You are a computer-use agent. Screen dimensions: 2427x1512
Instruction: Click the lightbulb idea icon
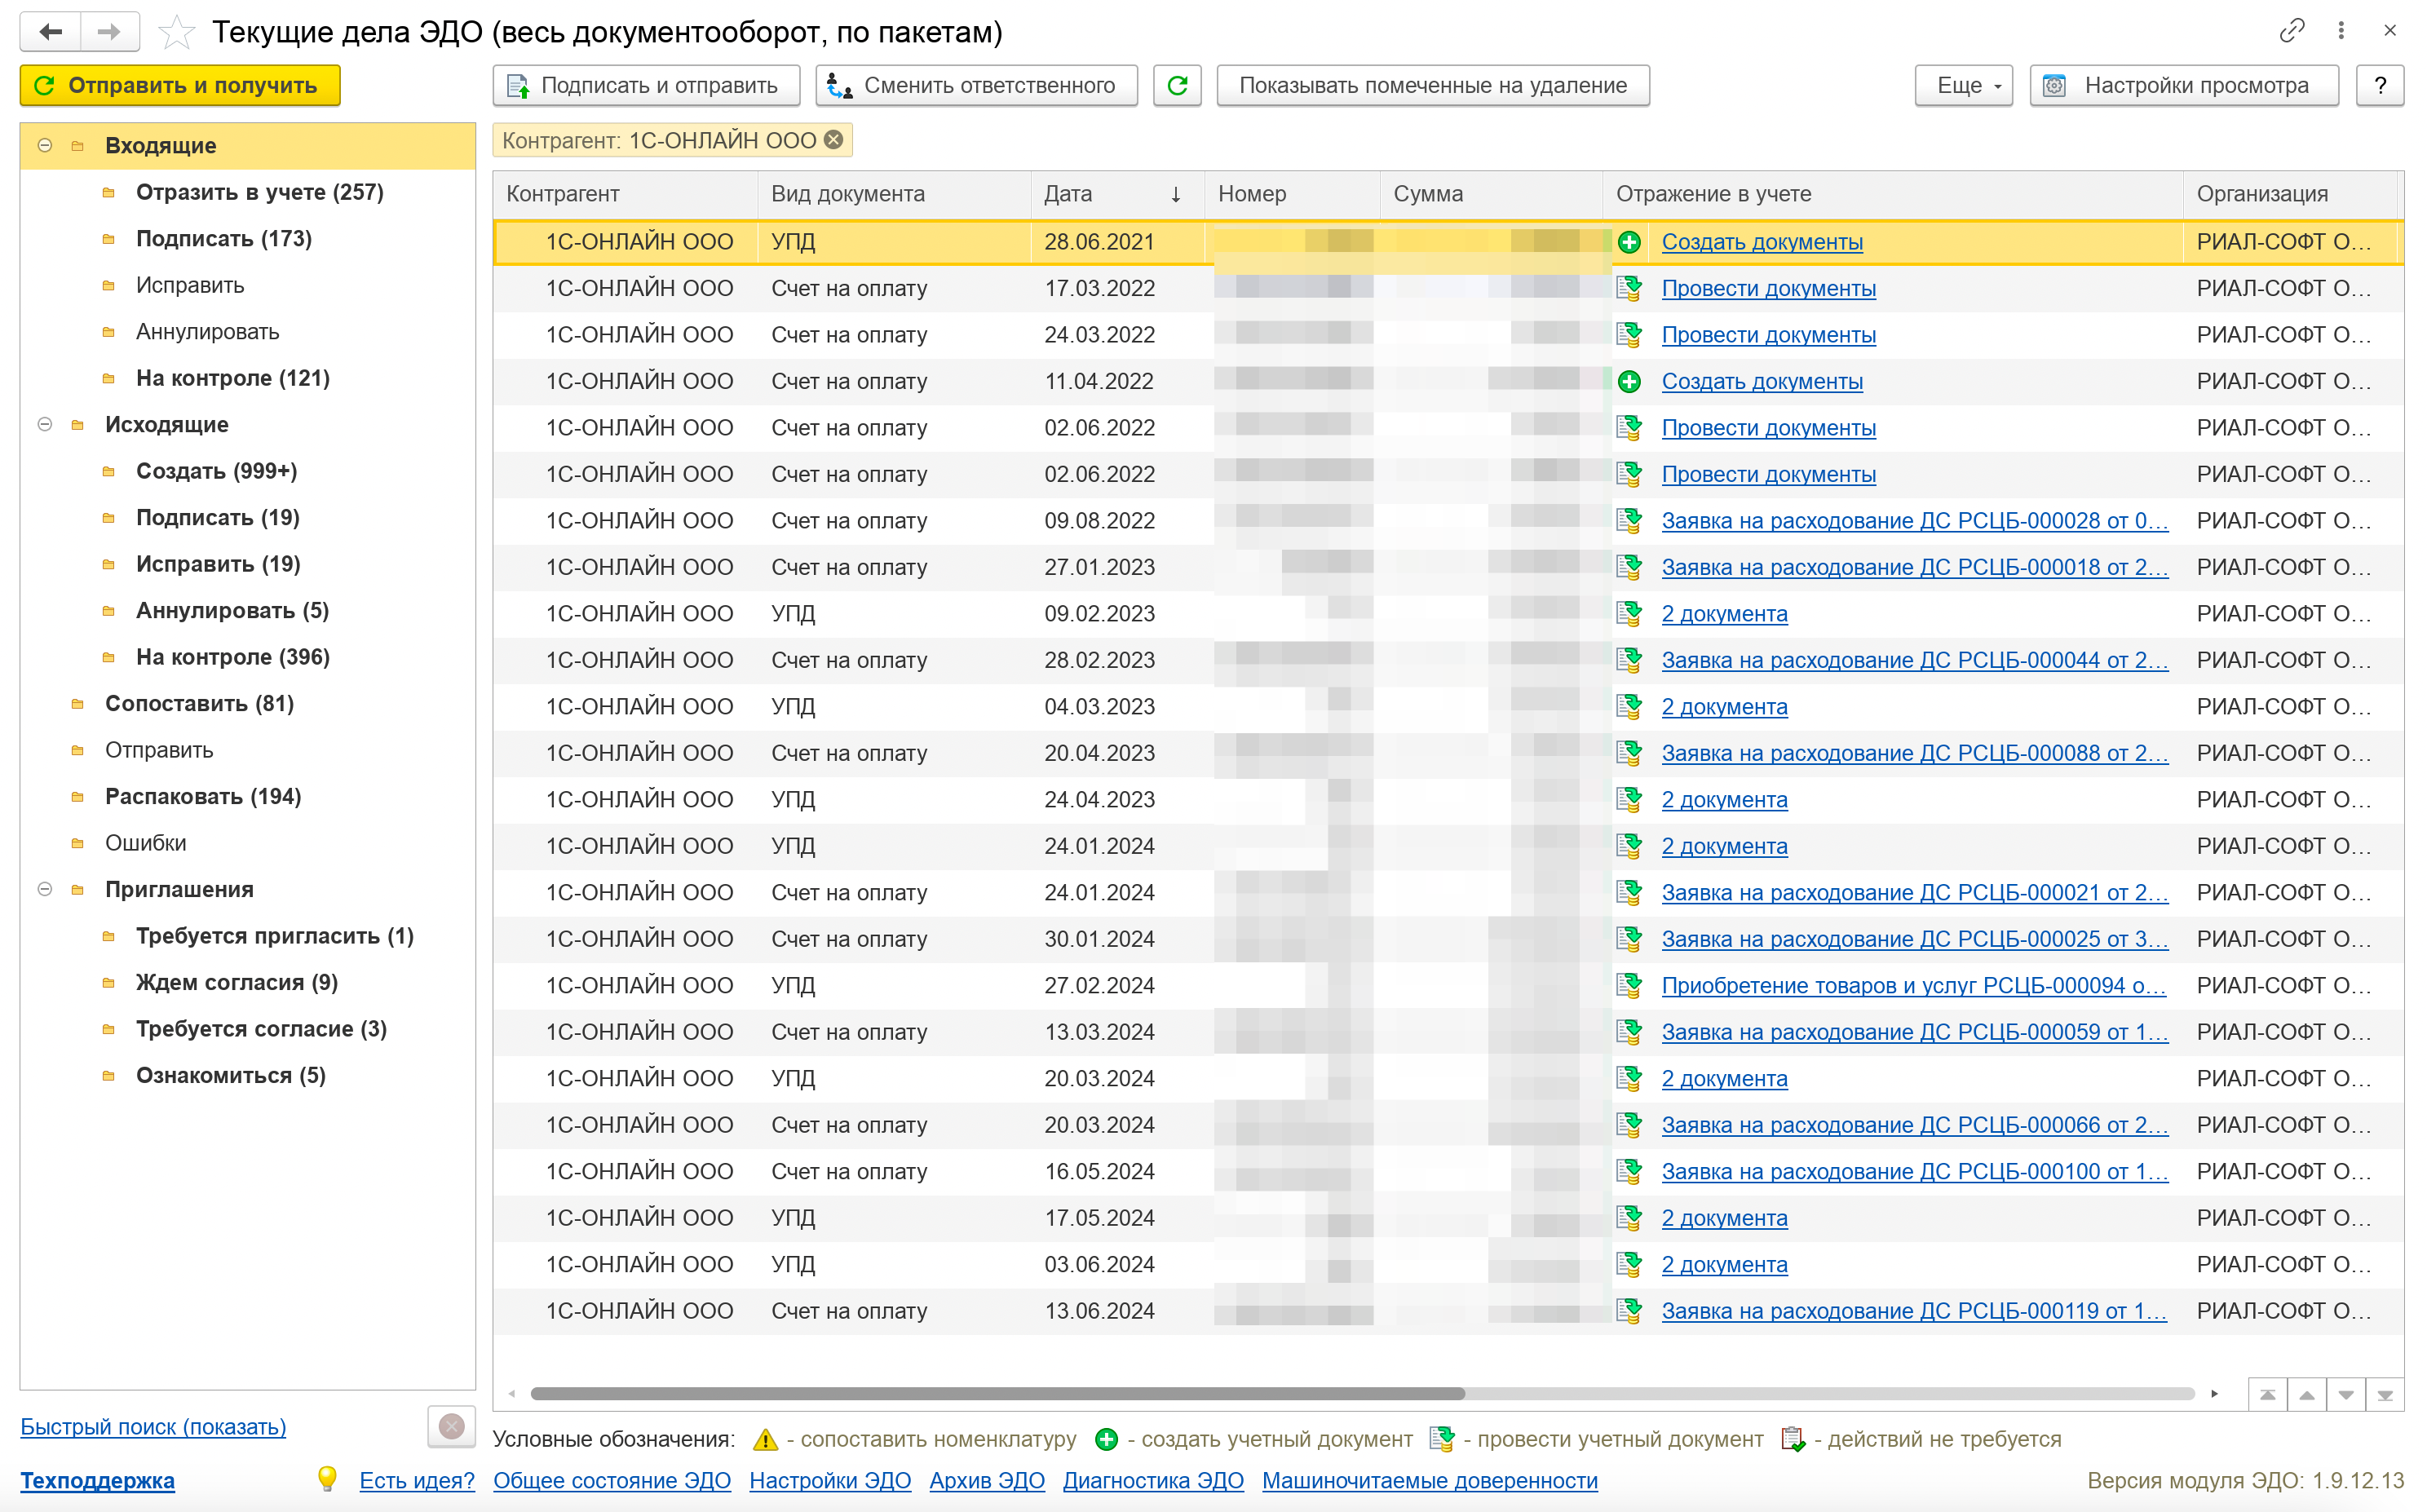click(326, 1479)
